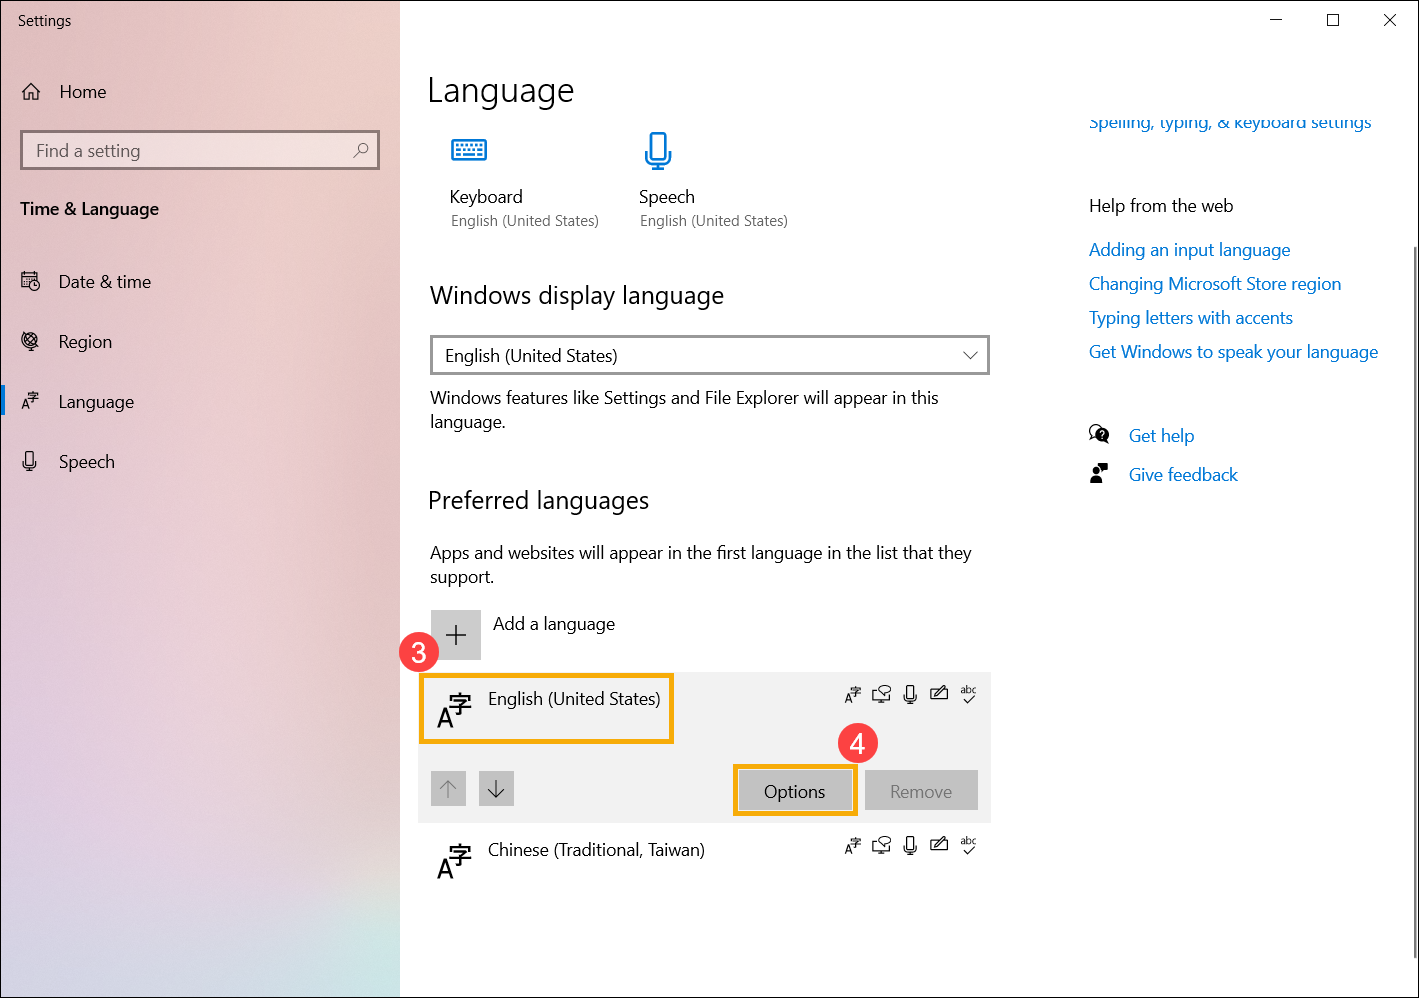Open Speech settings via the microphone icon
Screen dimensions: 1419x998
657,149
